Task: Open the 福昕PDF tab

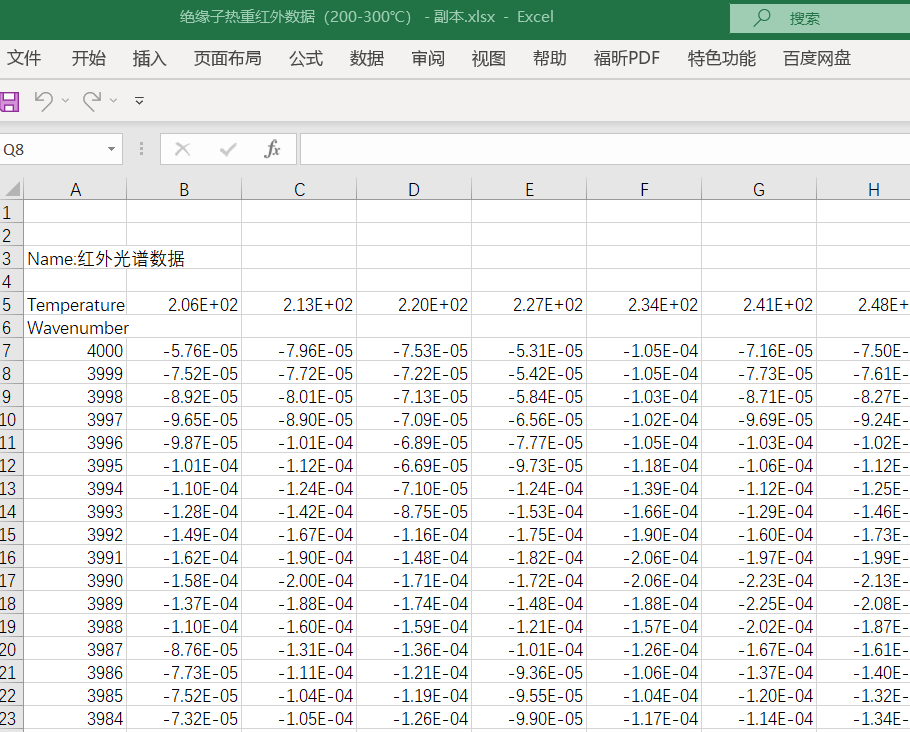Action: pos(627,58)
